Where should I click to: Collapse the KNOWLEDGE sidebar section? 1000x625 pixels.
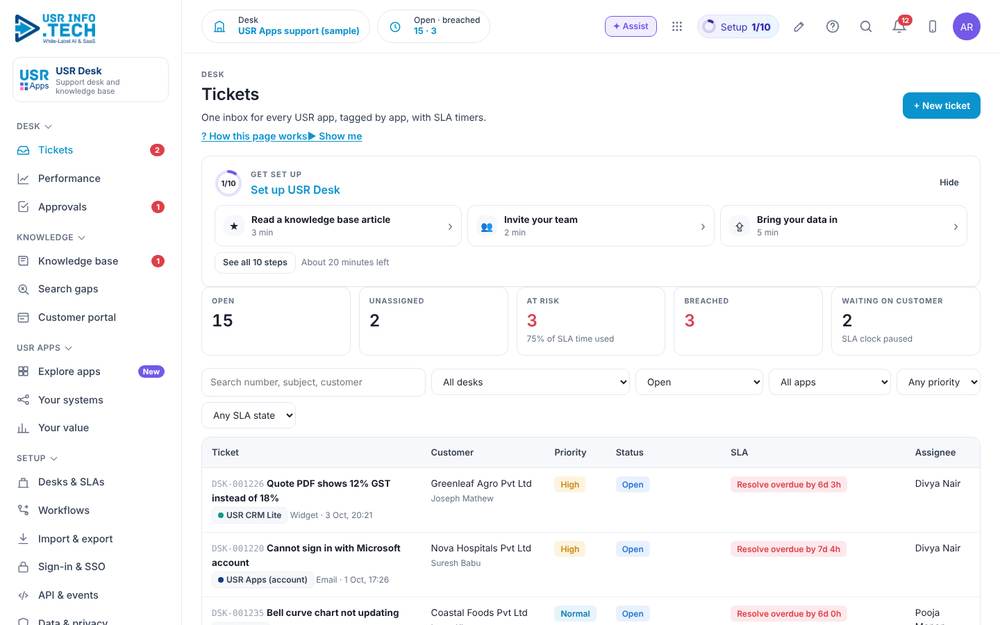point(51,237)
